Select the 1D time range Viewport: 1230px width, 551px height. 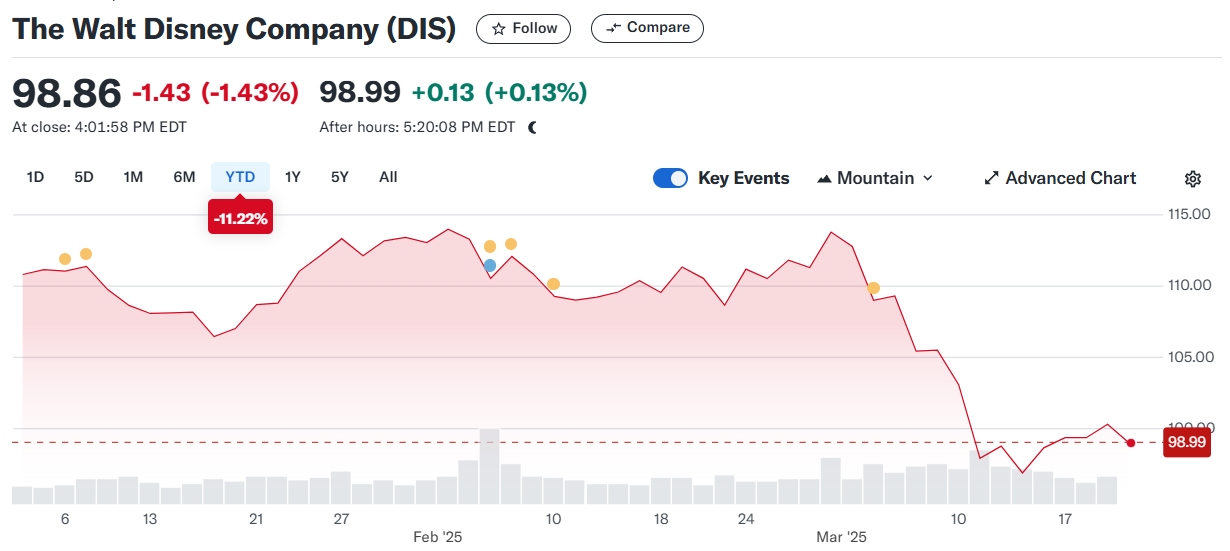coord(35,177)
